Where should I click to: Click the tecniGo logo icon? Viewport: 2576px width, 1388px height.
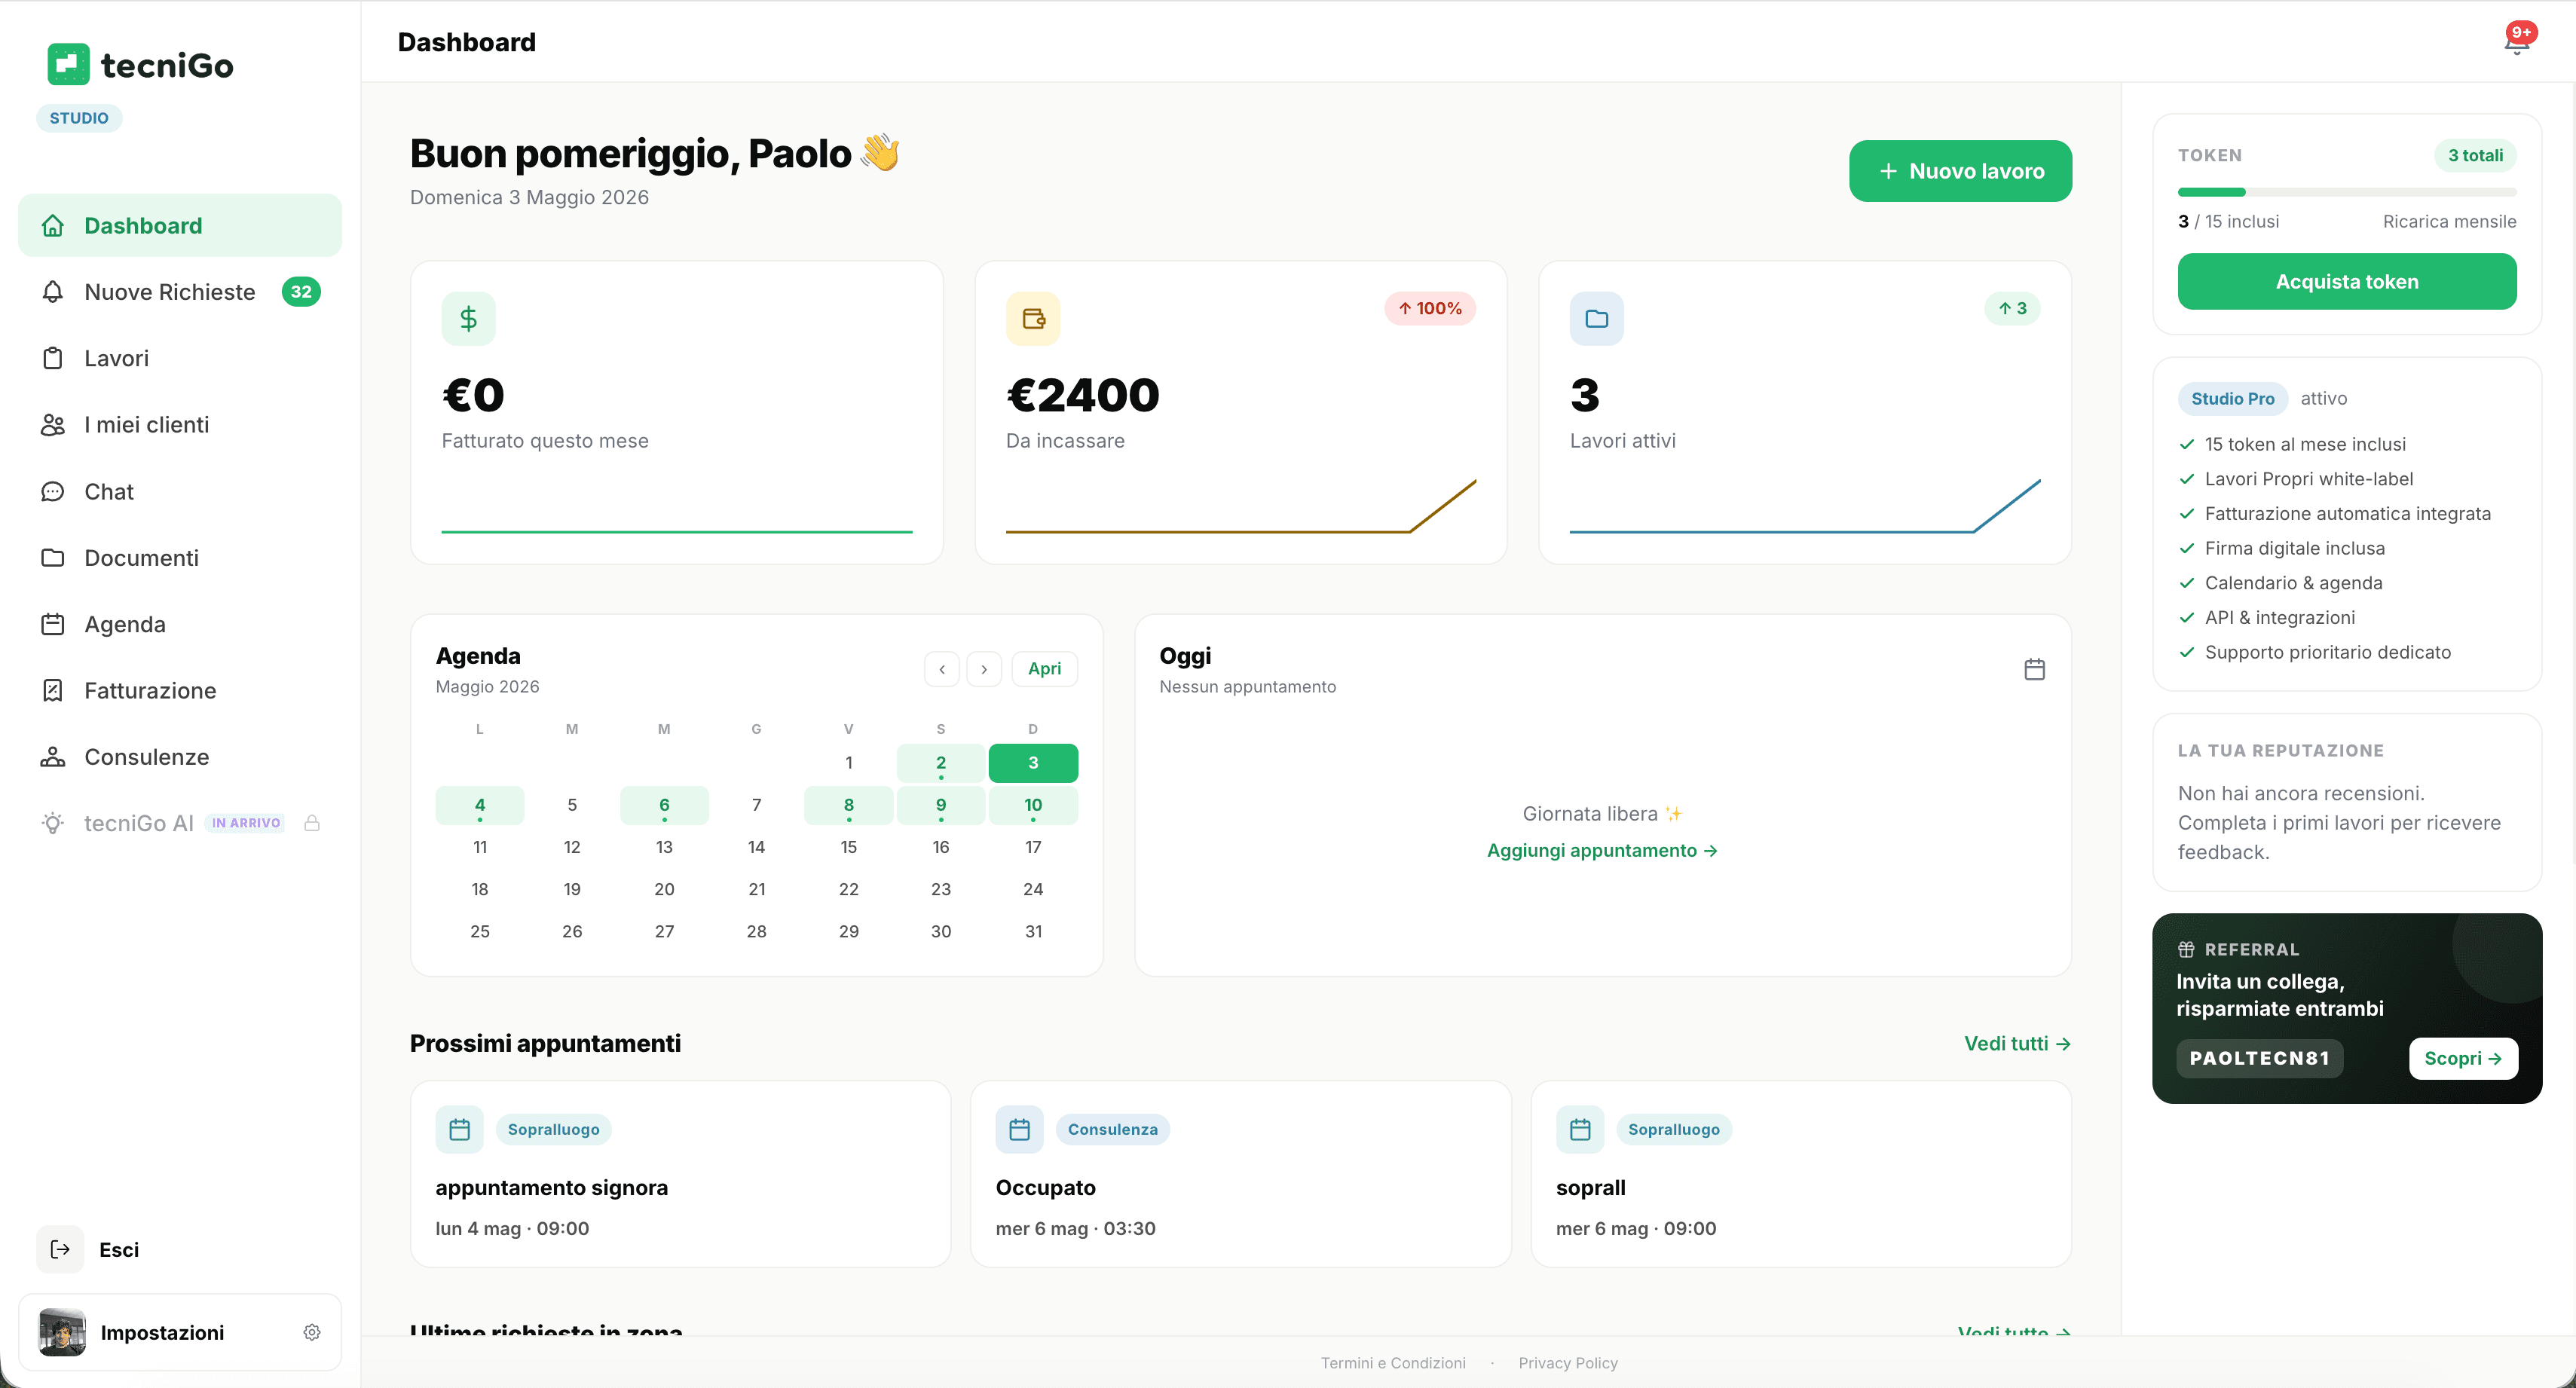point(68,64)
